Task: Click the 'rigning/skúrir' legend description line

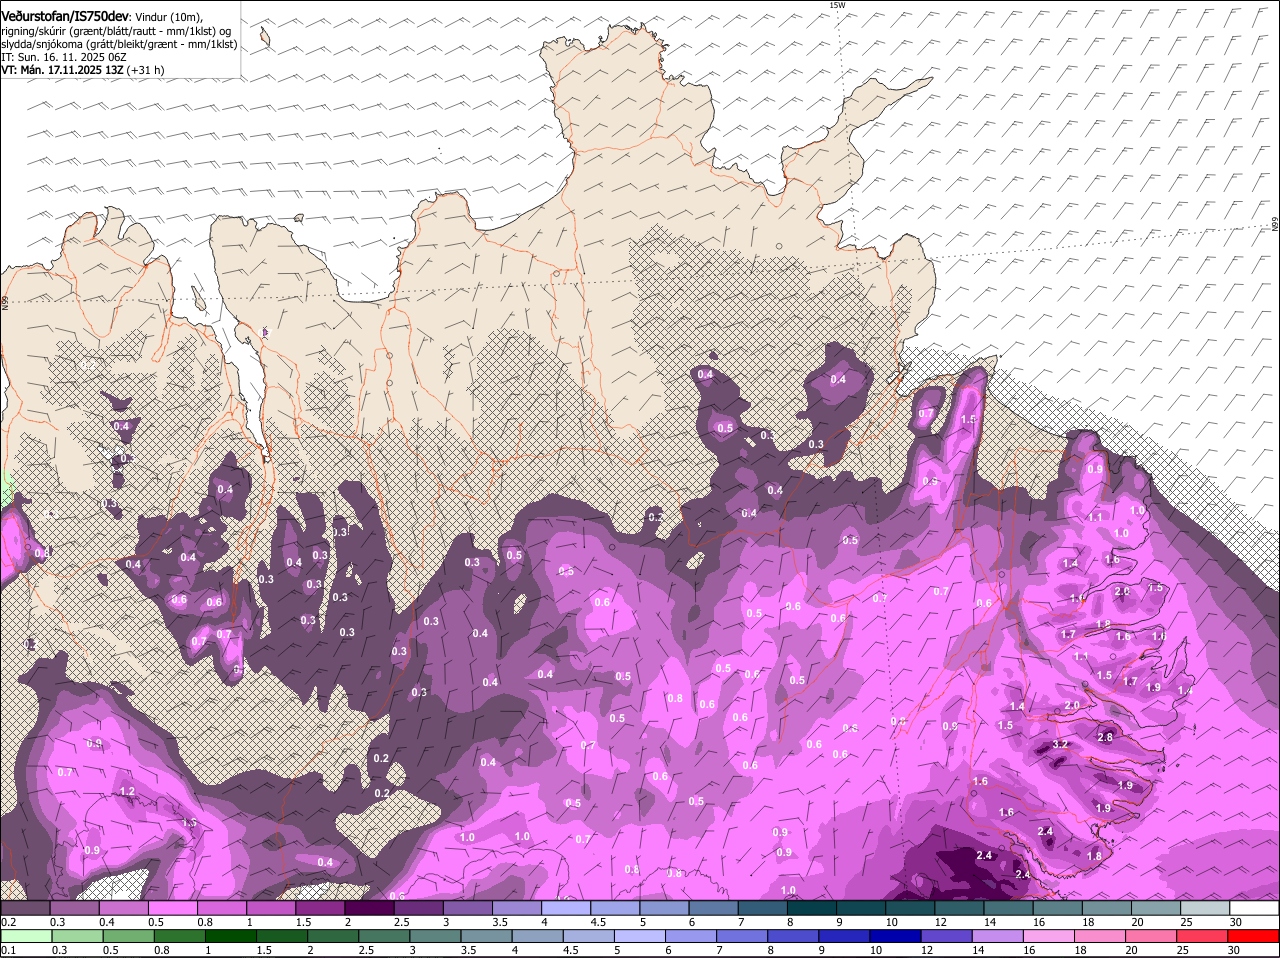Action: tap(115, 31)
